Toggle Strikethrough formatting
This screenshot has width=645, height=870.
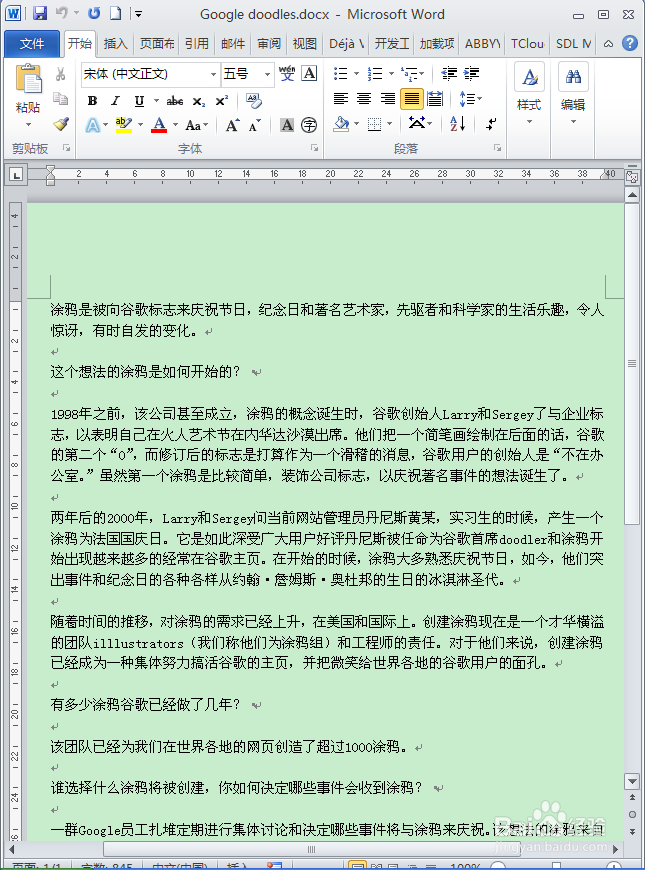point(174,100)
